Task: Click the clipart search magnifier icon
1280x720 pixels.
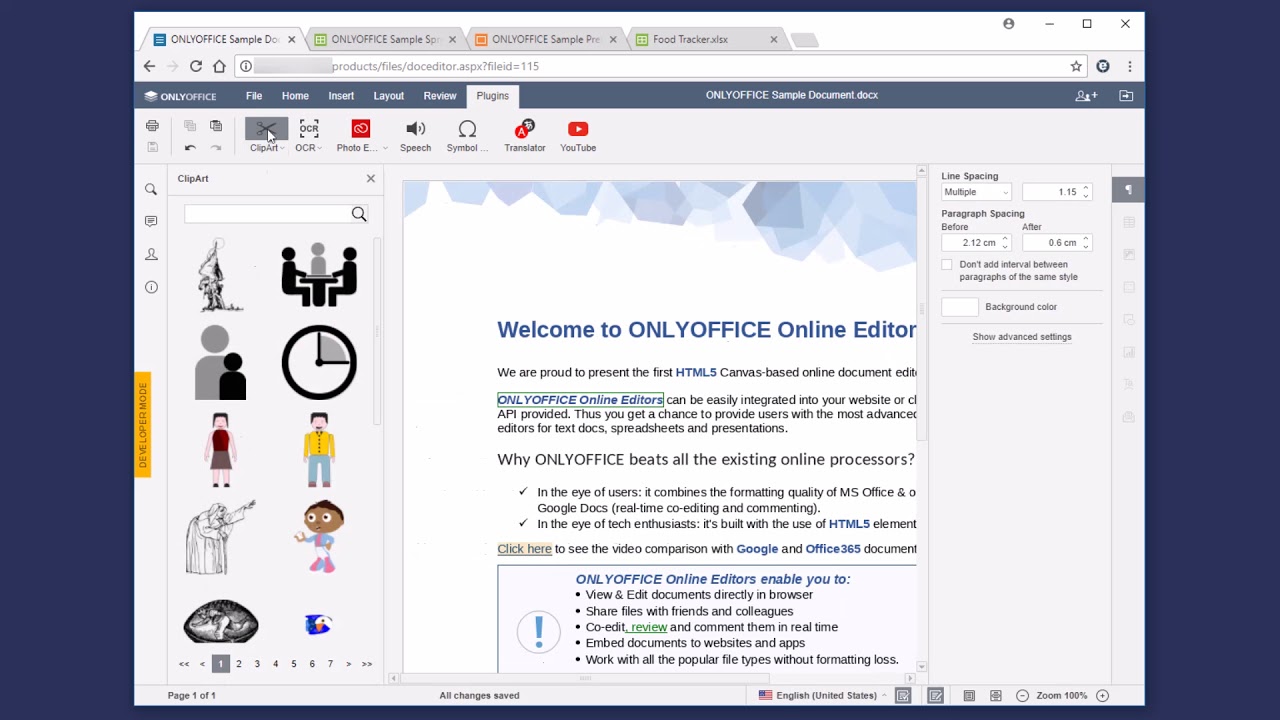Action: tap(359, 214)
